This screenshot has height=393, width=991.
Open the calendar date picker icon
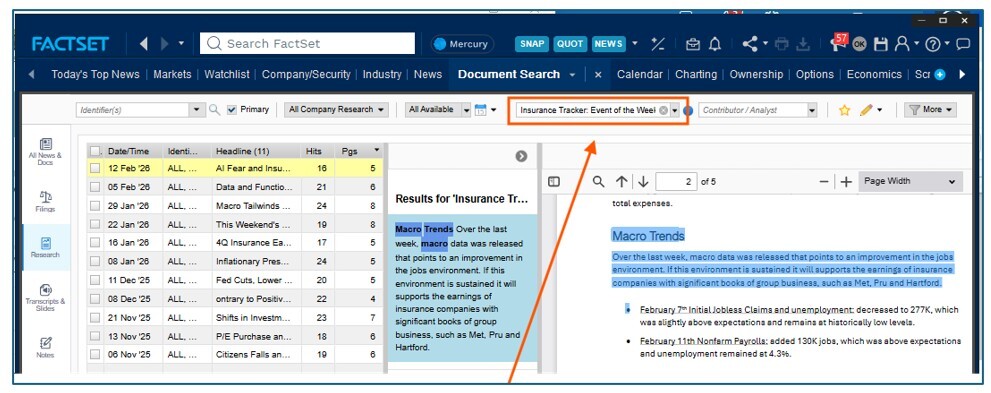click(x=480, y=110)
